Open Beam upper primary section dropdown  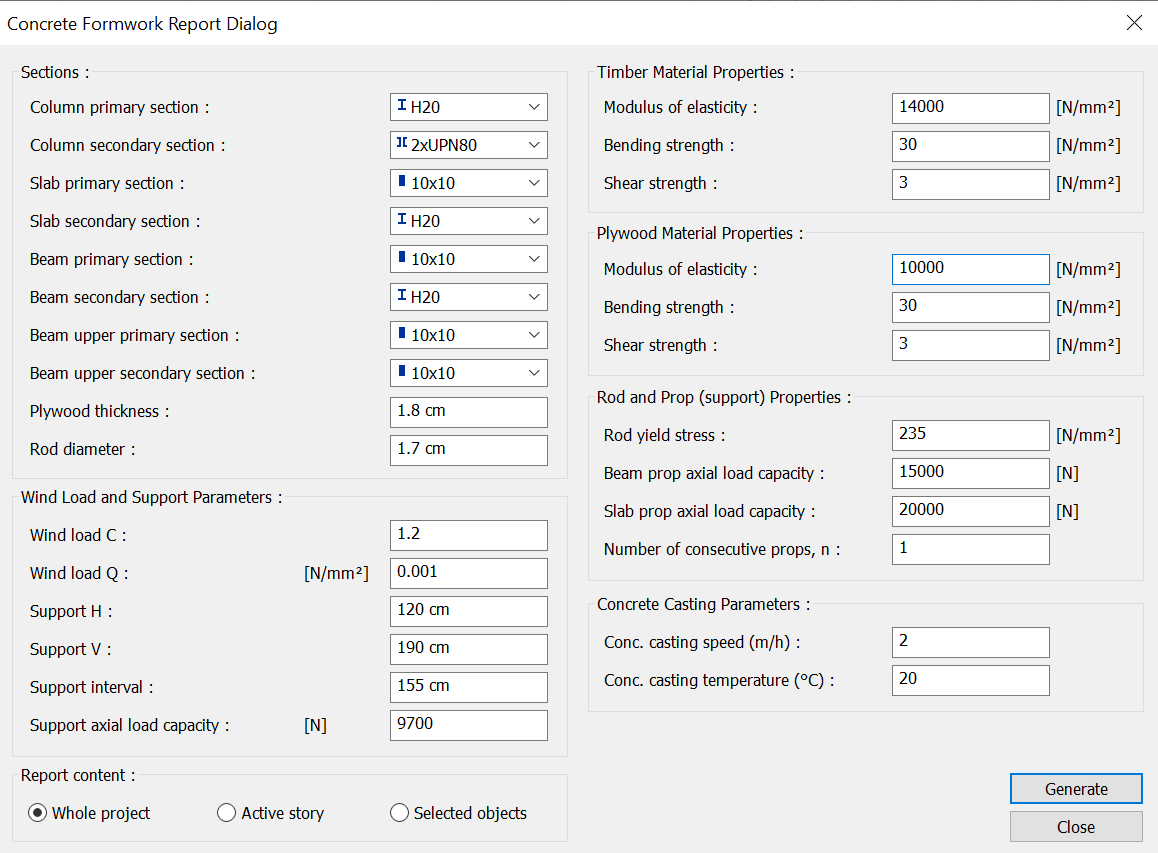[468, 335]
